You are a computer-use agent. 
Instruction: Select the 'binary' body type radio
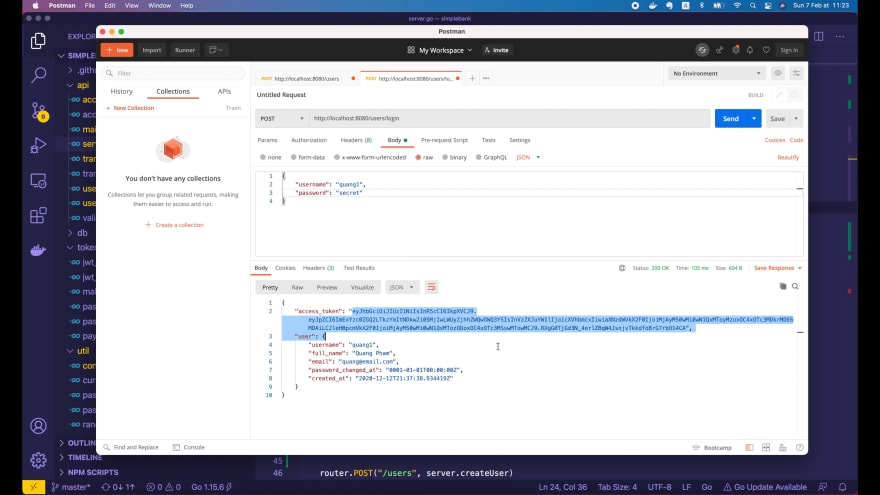445,158
